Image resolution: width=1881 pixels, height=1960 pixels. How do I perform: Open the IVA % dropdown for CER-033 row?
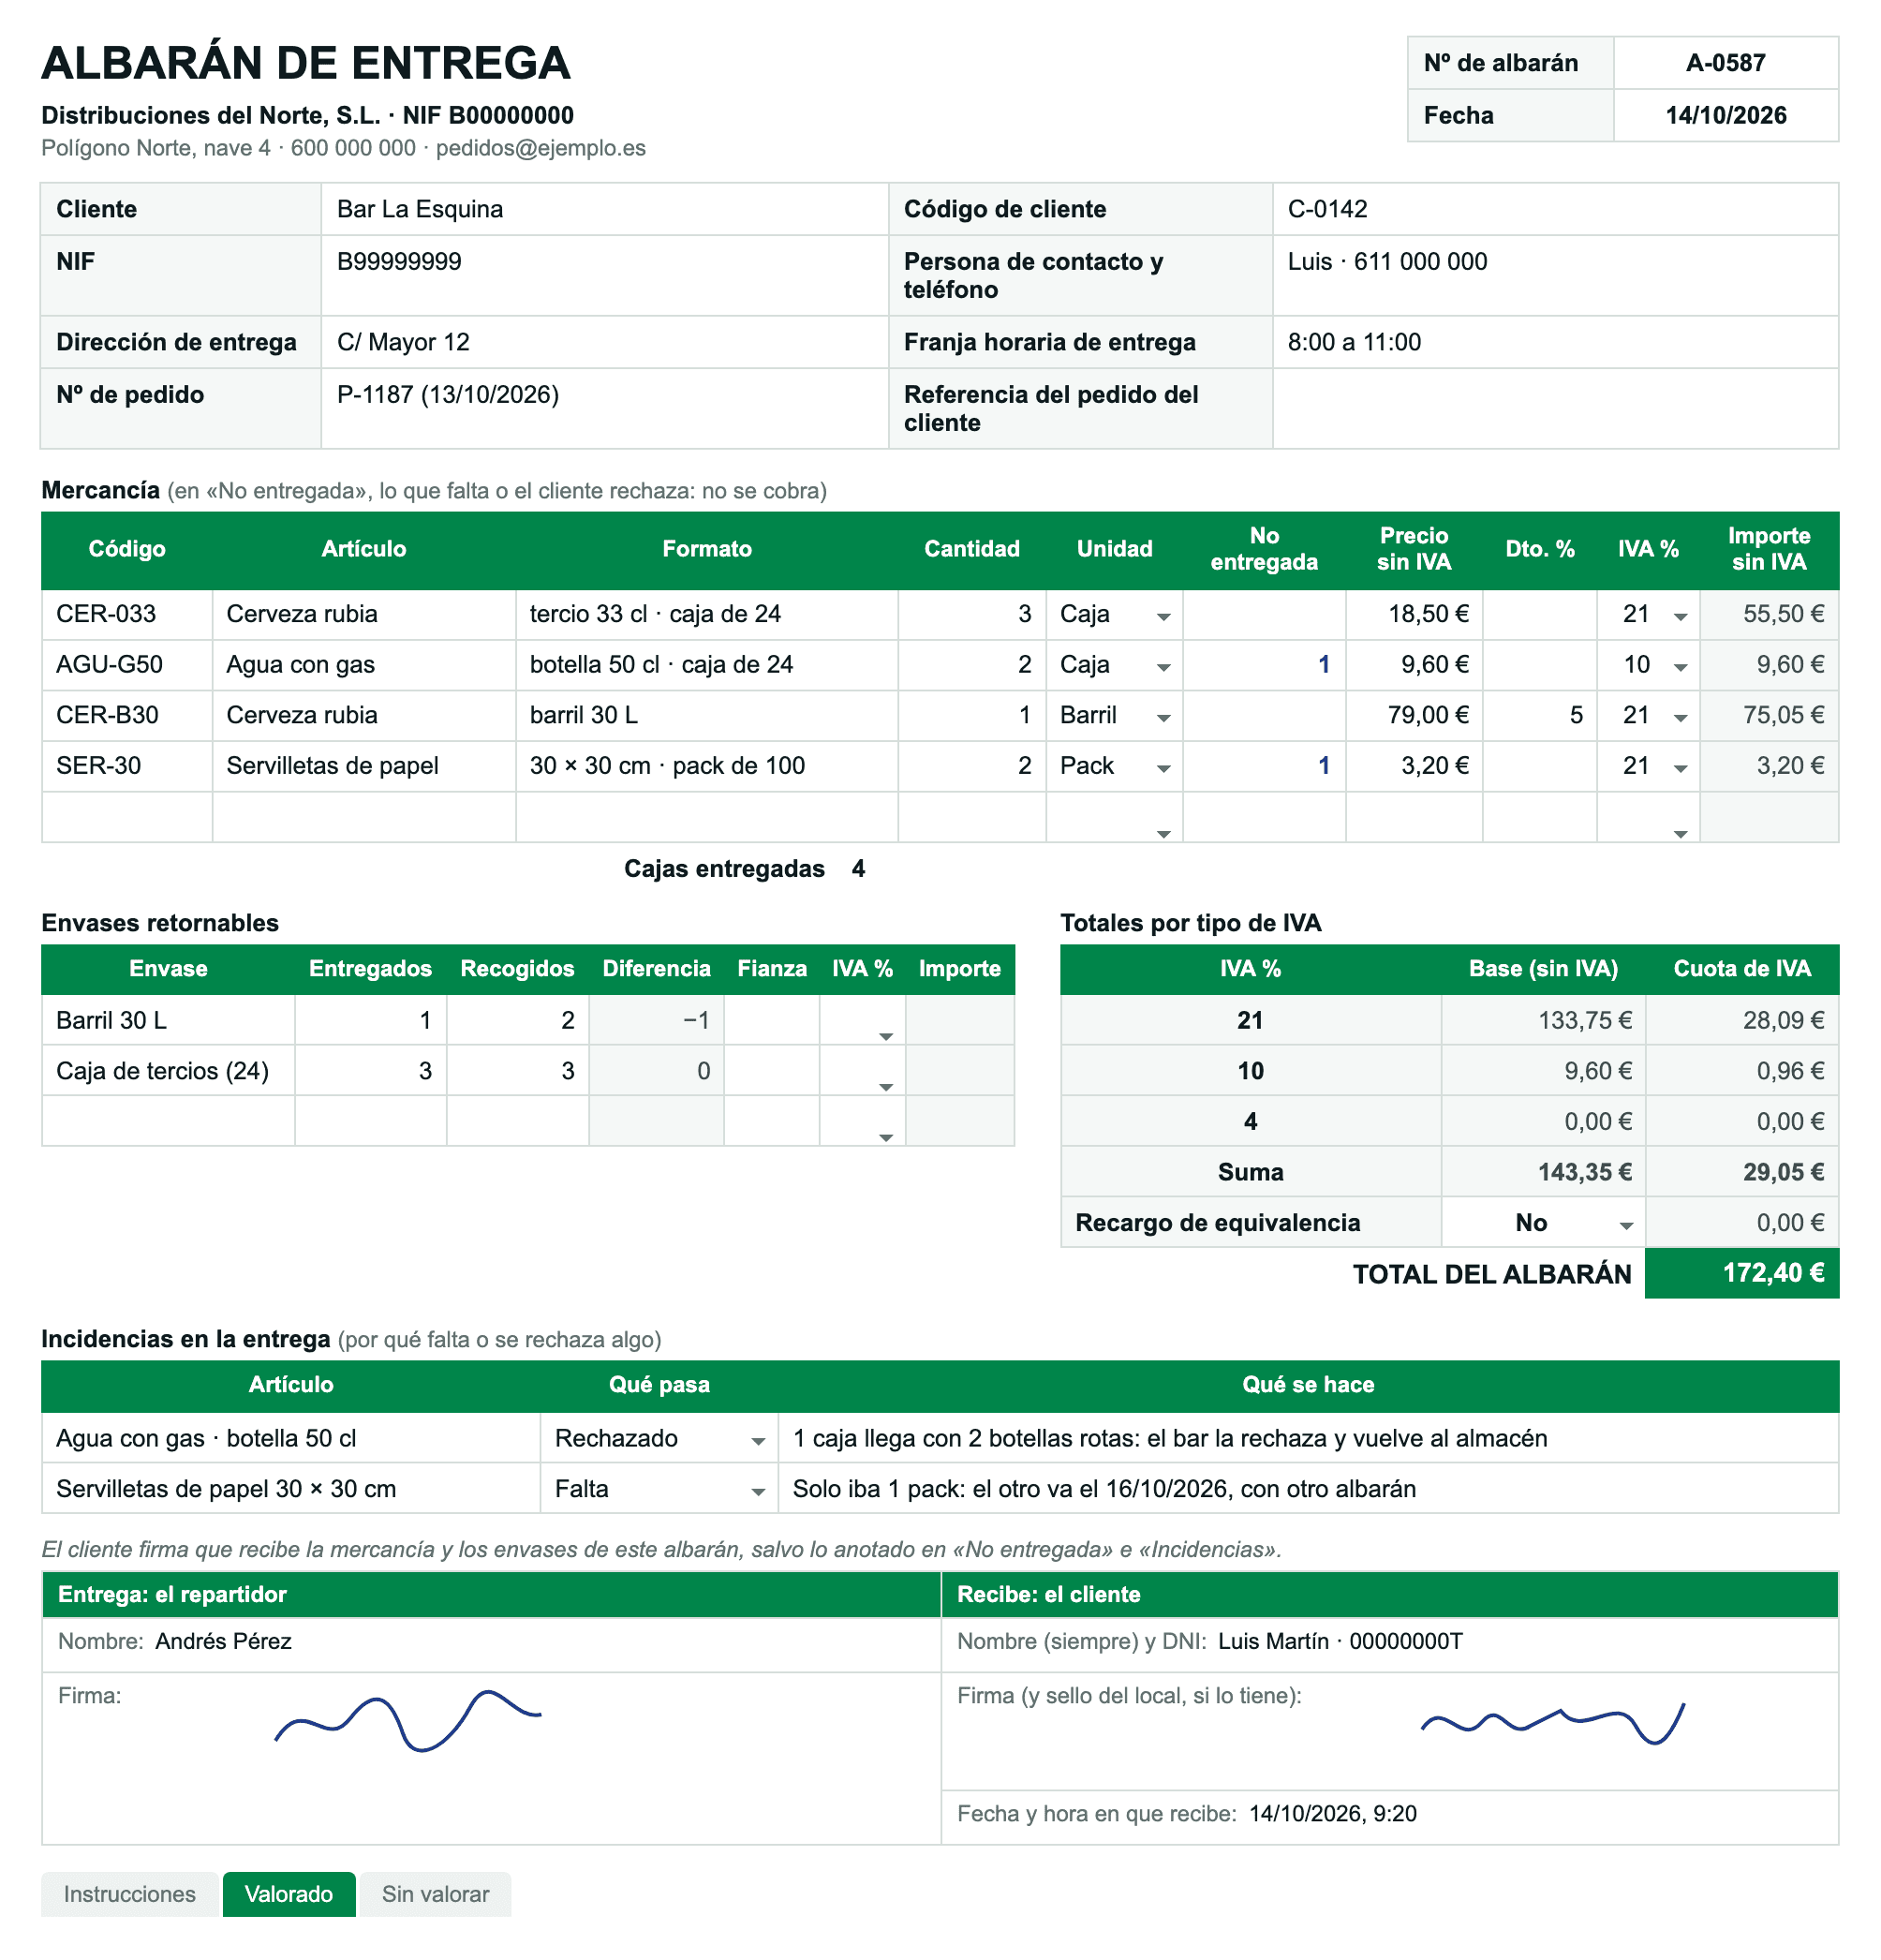point(1679,616)
